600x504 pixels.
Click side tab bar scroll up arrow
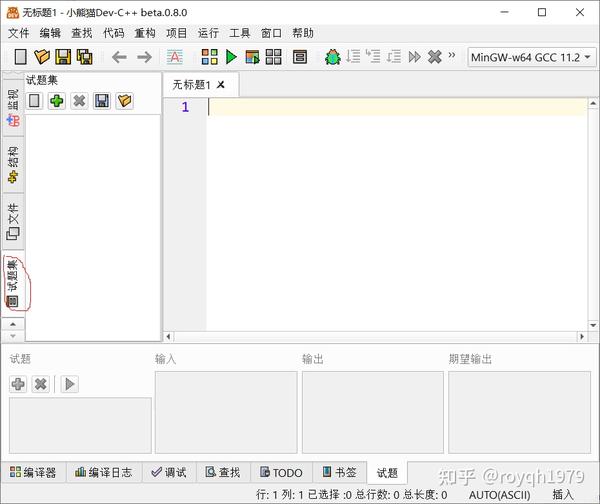point(13,324)
